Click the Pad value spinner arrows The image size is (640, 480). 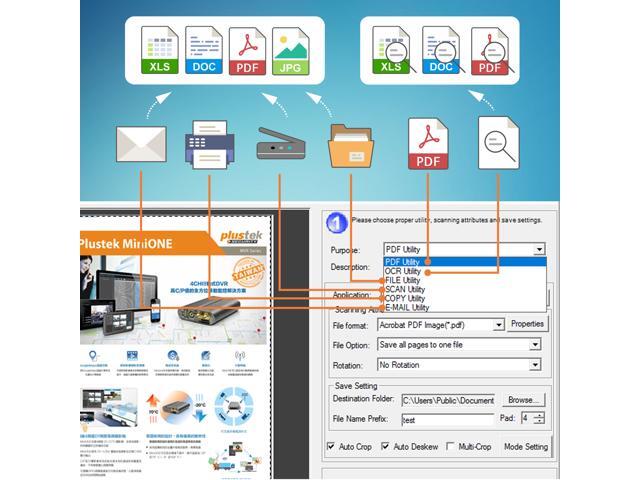click(540, 418)
